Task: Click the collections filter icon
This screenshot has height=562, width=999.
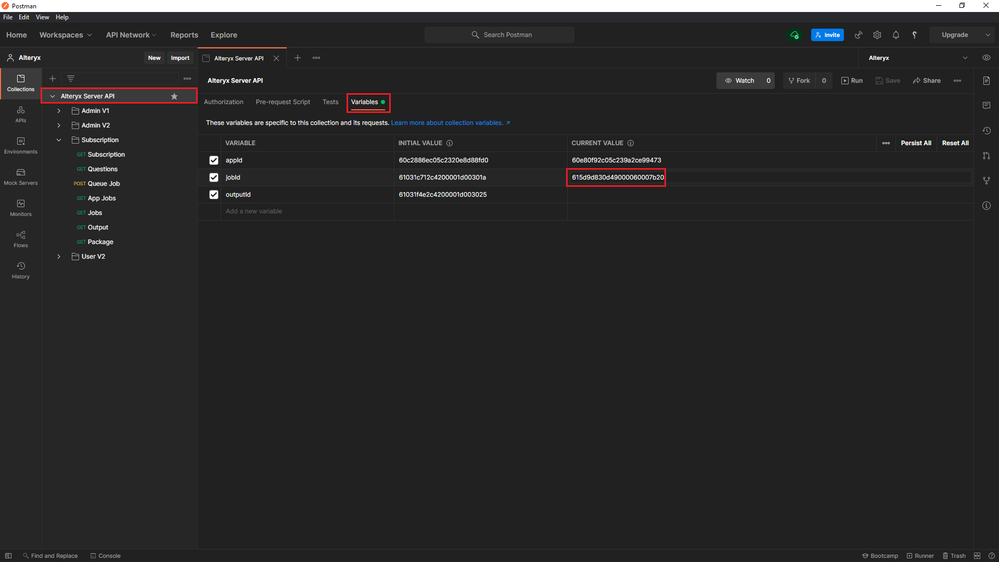Action: click(x=71, y=78)
